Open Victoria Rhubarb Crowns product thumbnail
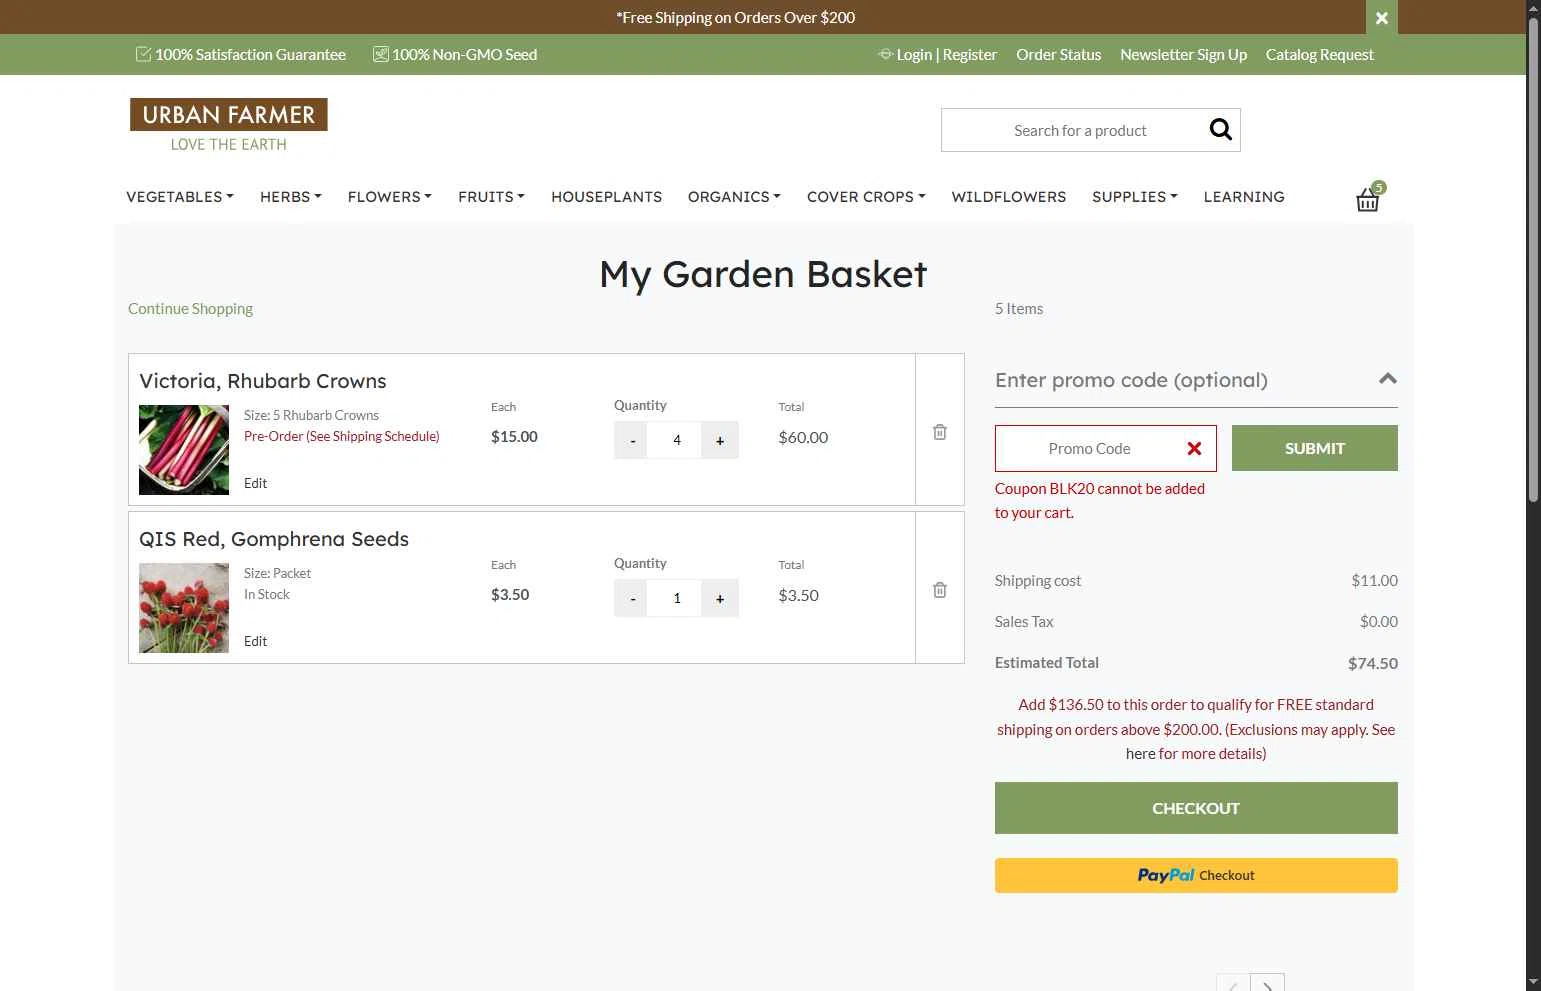 click(184, 450)
